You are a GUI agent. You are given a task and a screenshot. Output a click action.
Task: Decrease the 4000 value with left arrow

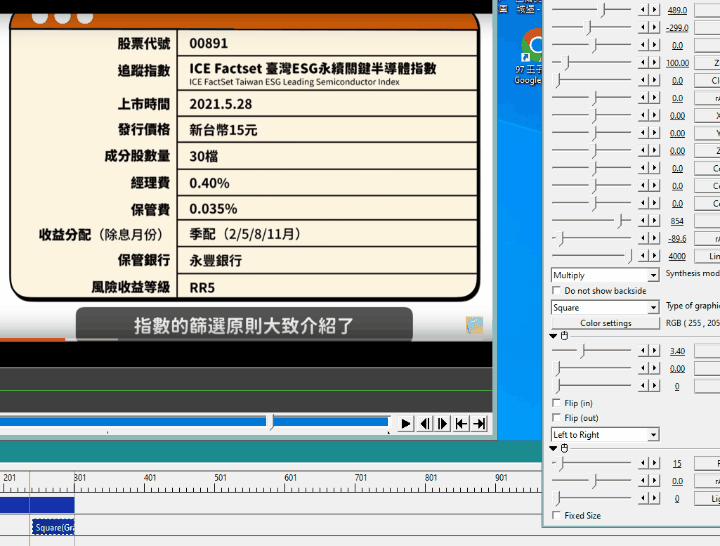[x=643, y=256]
